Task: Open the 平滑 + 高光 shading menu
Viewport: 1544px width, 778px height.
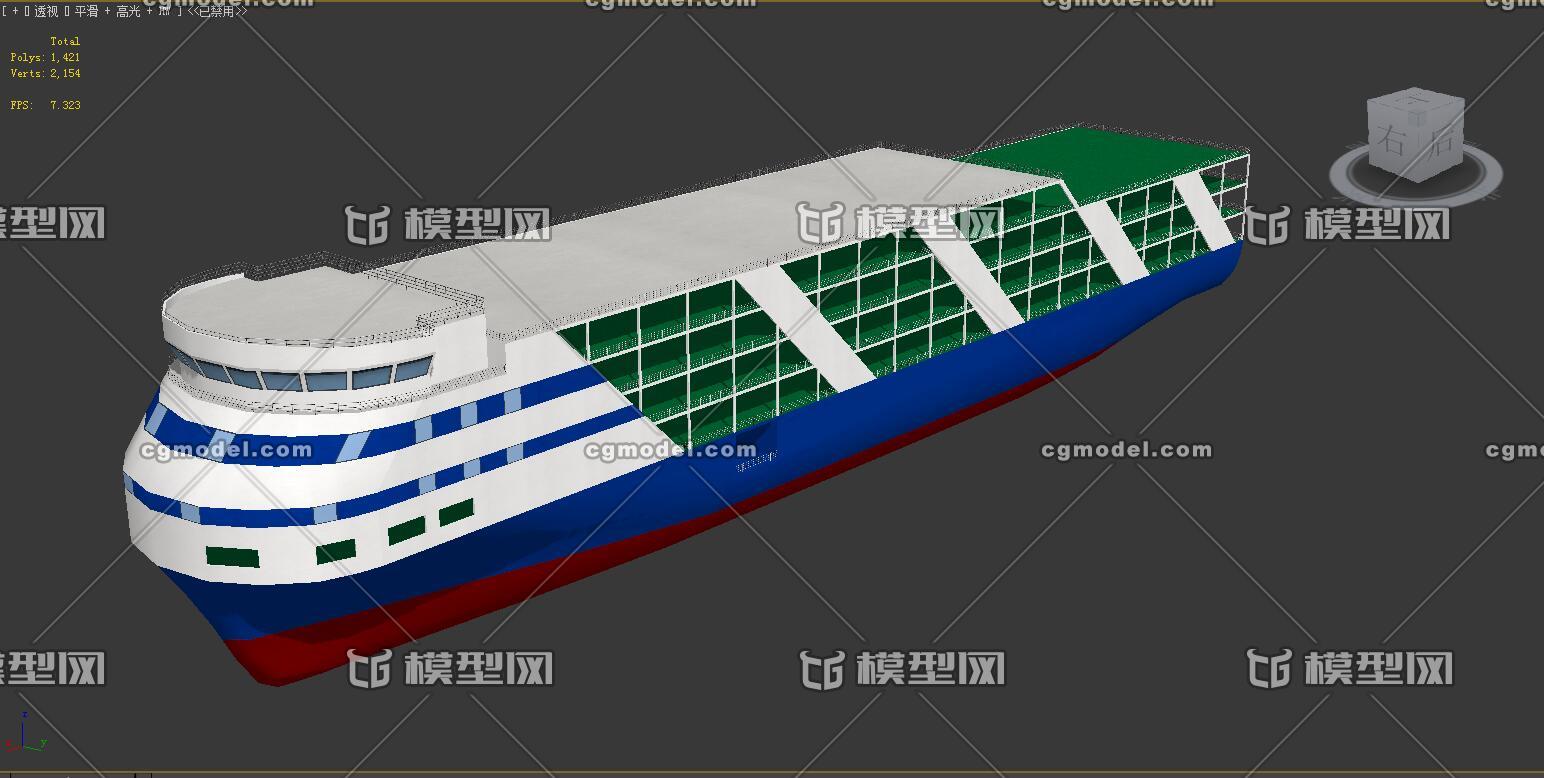Action: point(108,11)
